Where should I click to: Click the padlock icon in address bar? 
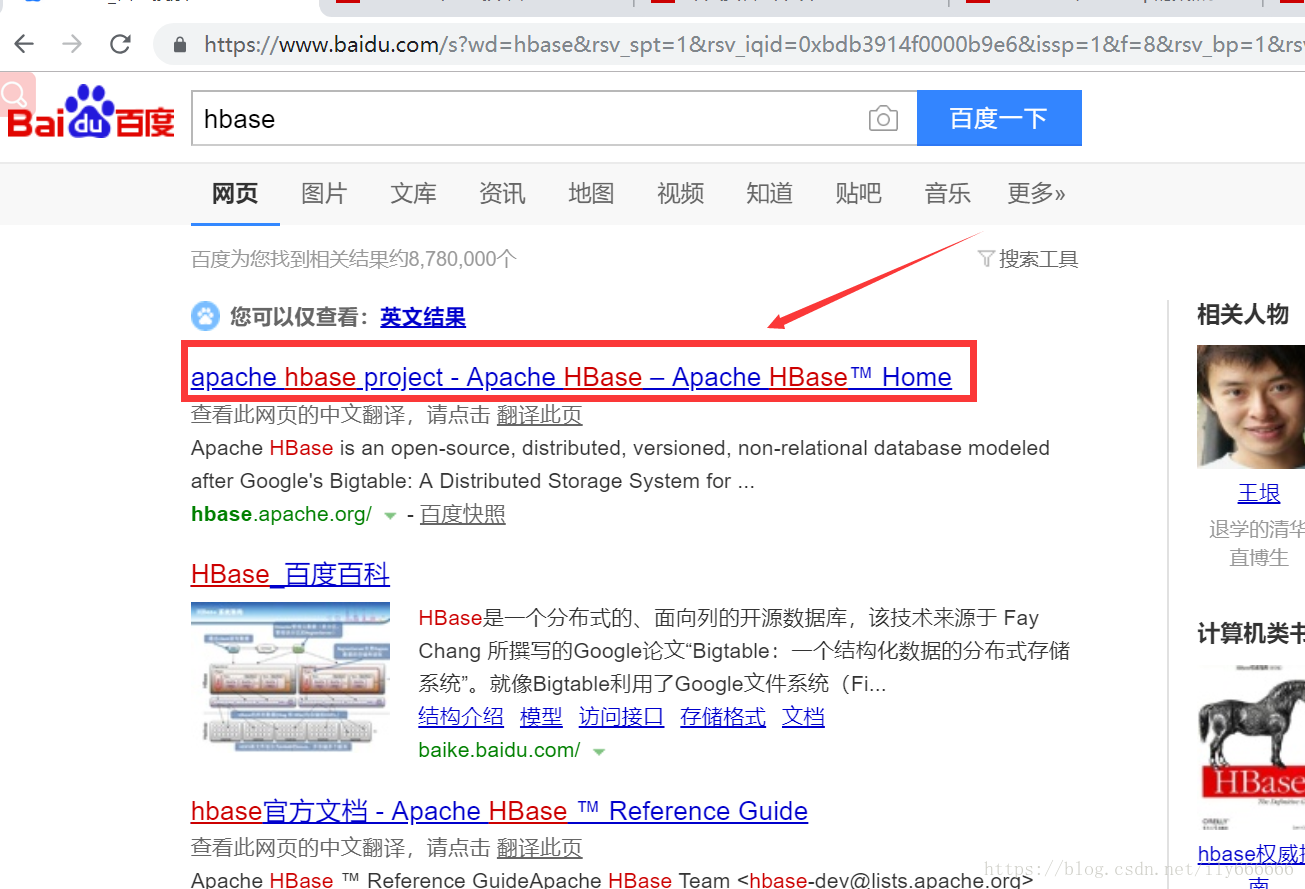(180, 45)
